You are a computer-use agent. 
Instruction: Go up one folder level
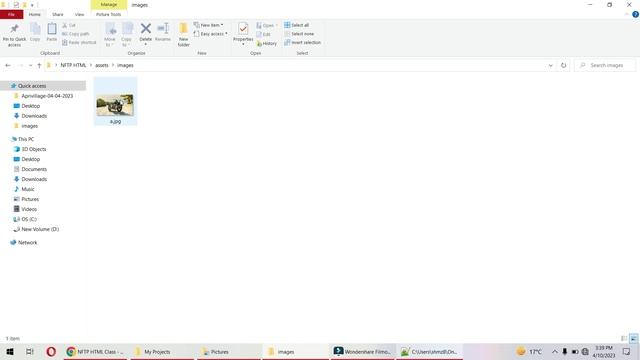(x=39, y=65)
